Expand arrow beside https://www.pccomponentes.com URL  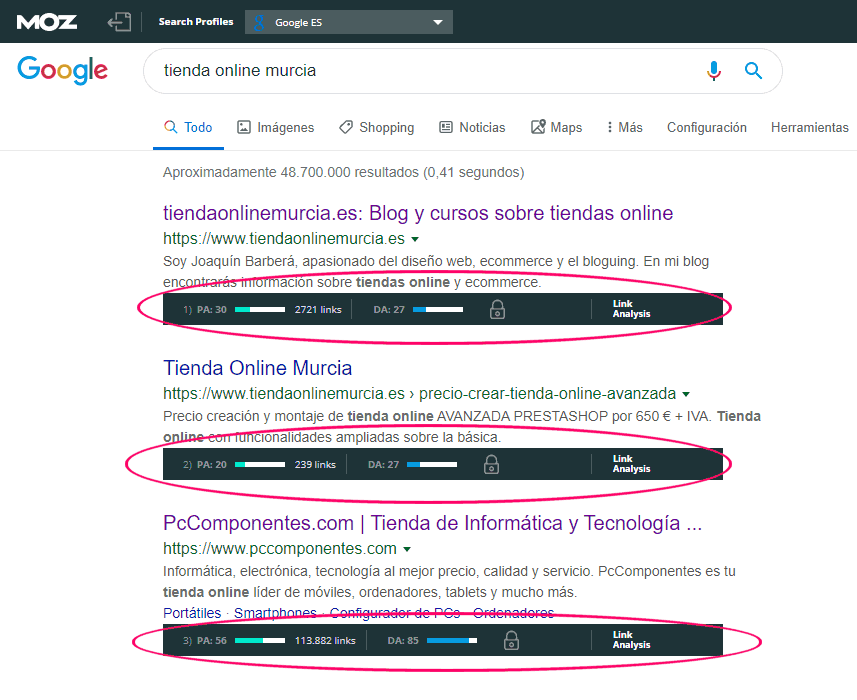[x=407, y=549]
